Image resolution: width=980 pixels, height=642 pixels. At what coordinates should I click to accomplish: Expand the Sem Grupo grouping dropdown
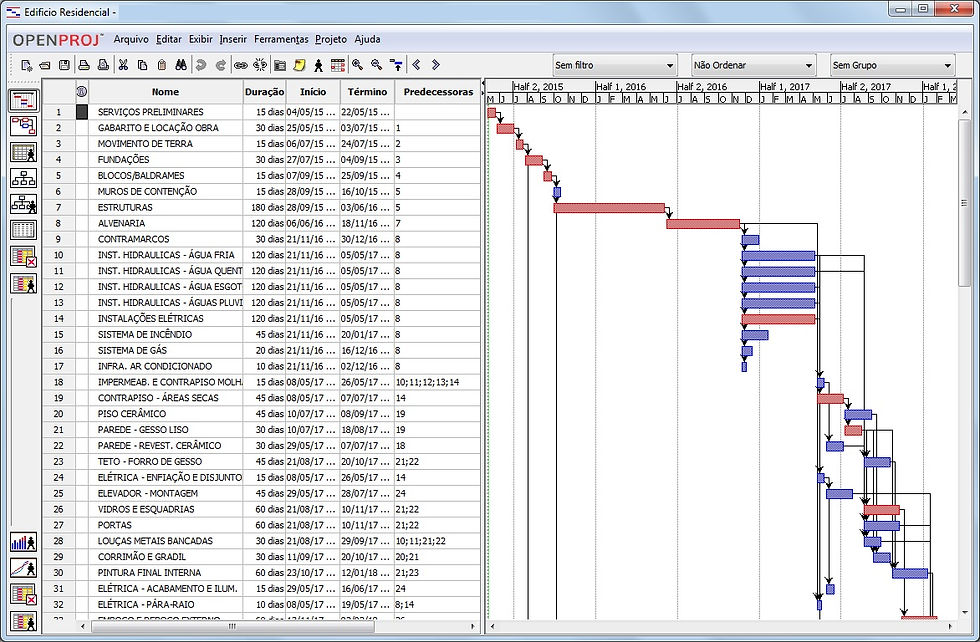(892, 65)
